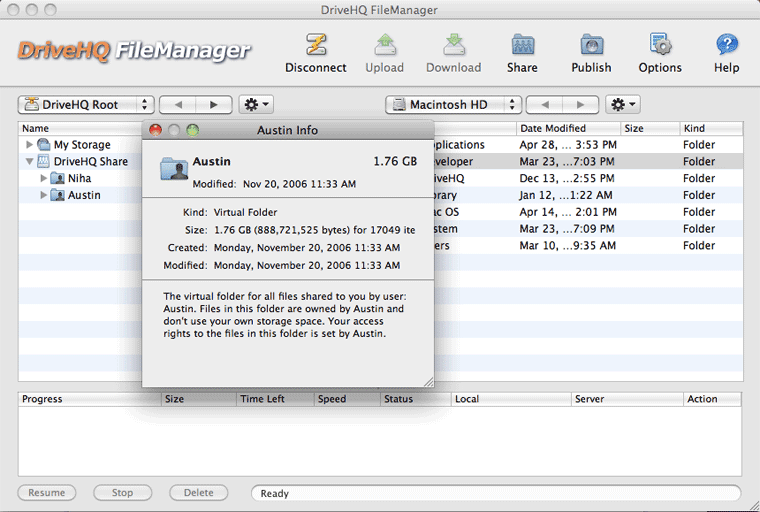760x512 pixels.
Task: Click the 1.76 GB size in Info header
Action: 395,161
